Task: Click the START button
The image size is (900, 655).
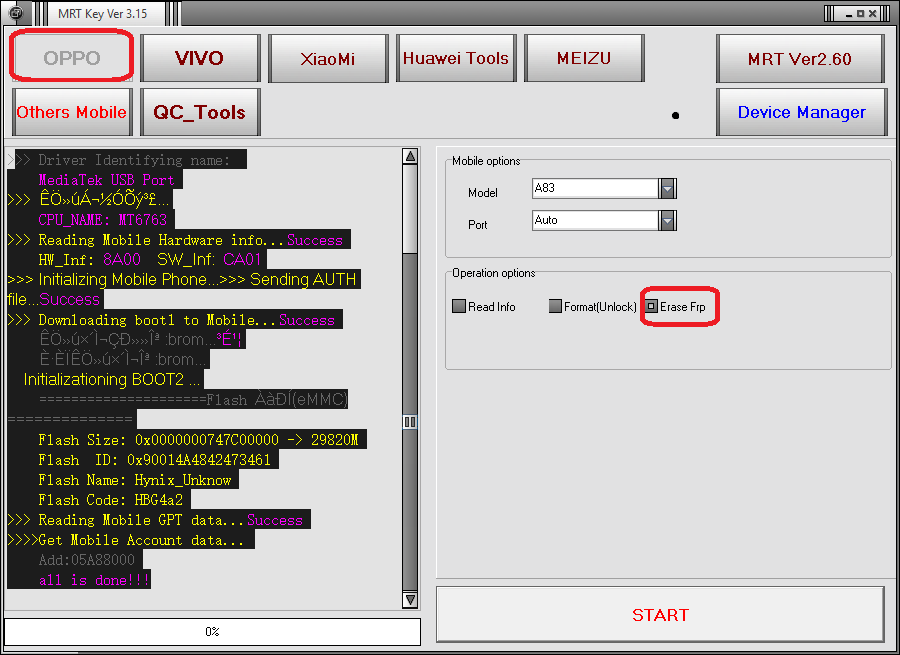Action: pos(660,614)
